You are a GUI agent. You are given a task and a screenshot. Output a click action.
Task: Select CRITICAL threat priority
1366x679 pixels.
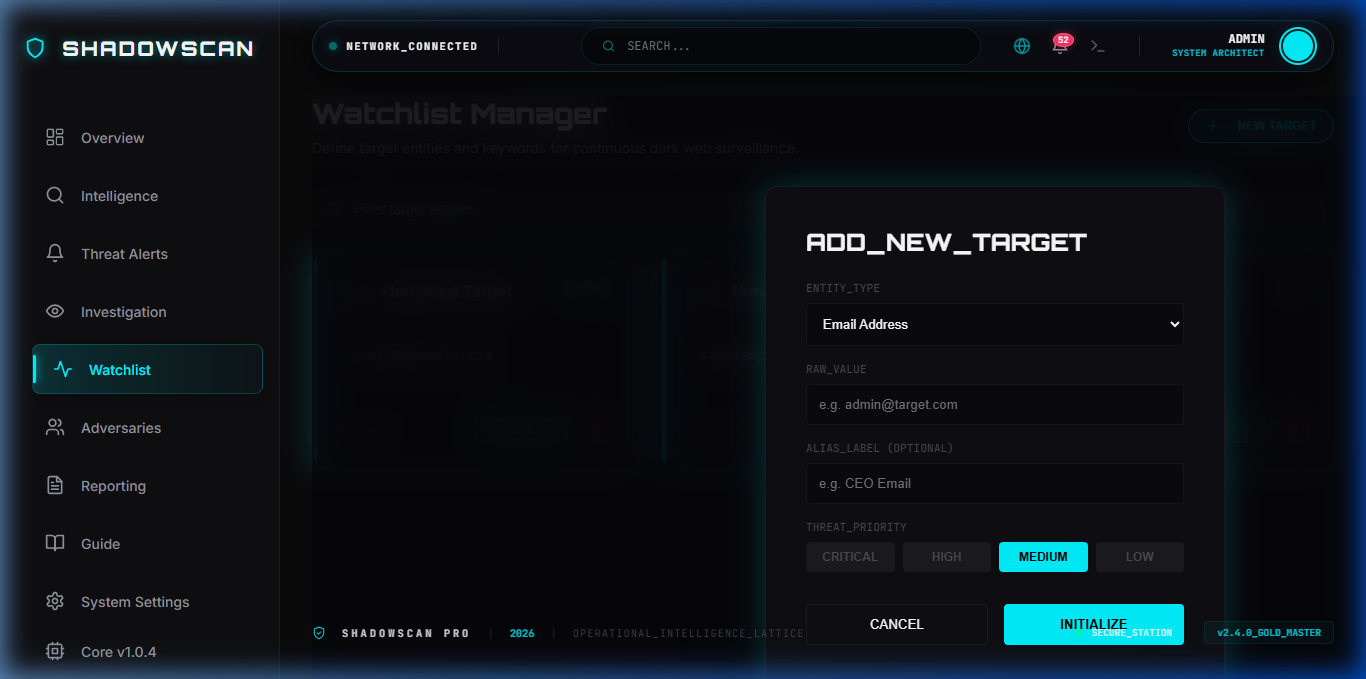pos(850,557)
